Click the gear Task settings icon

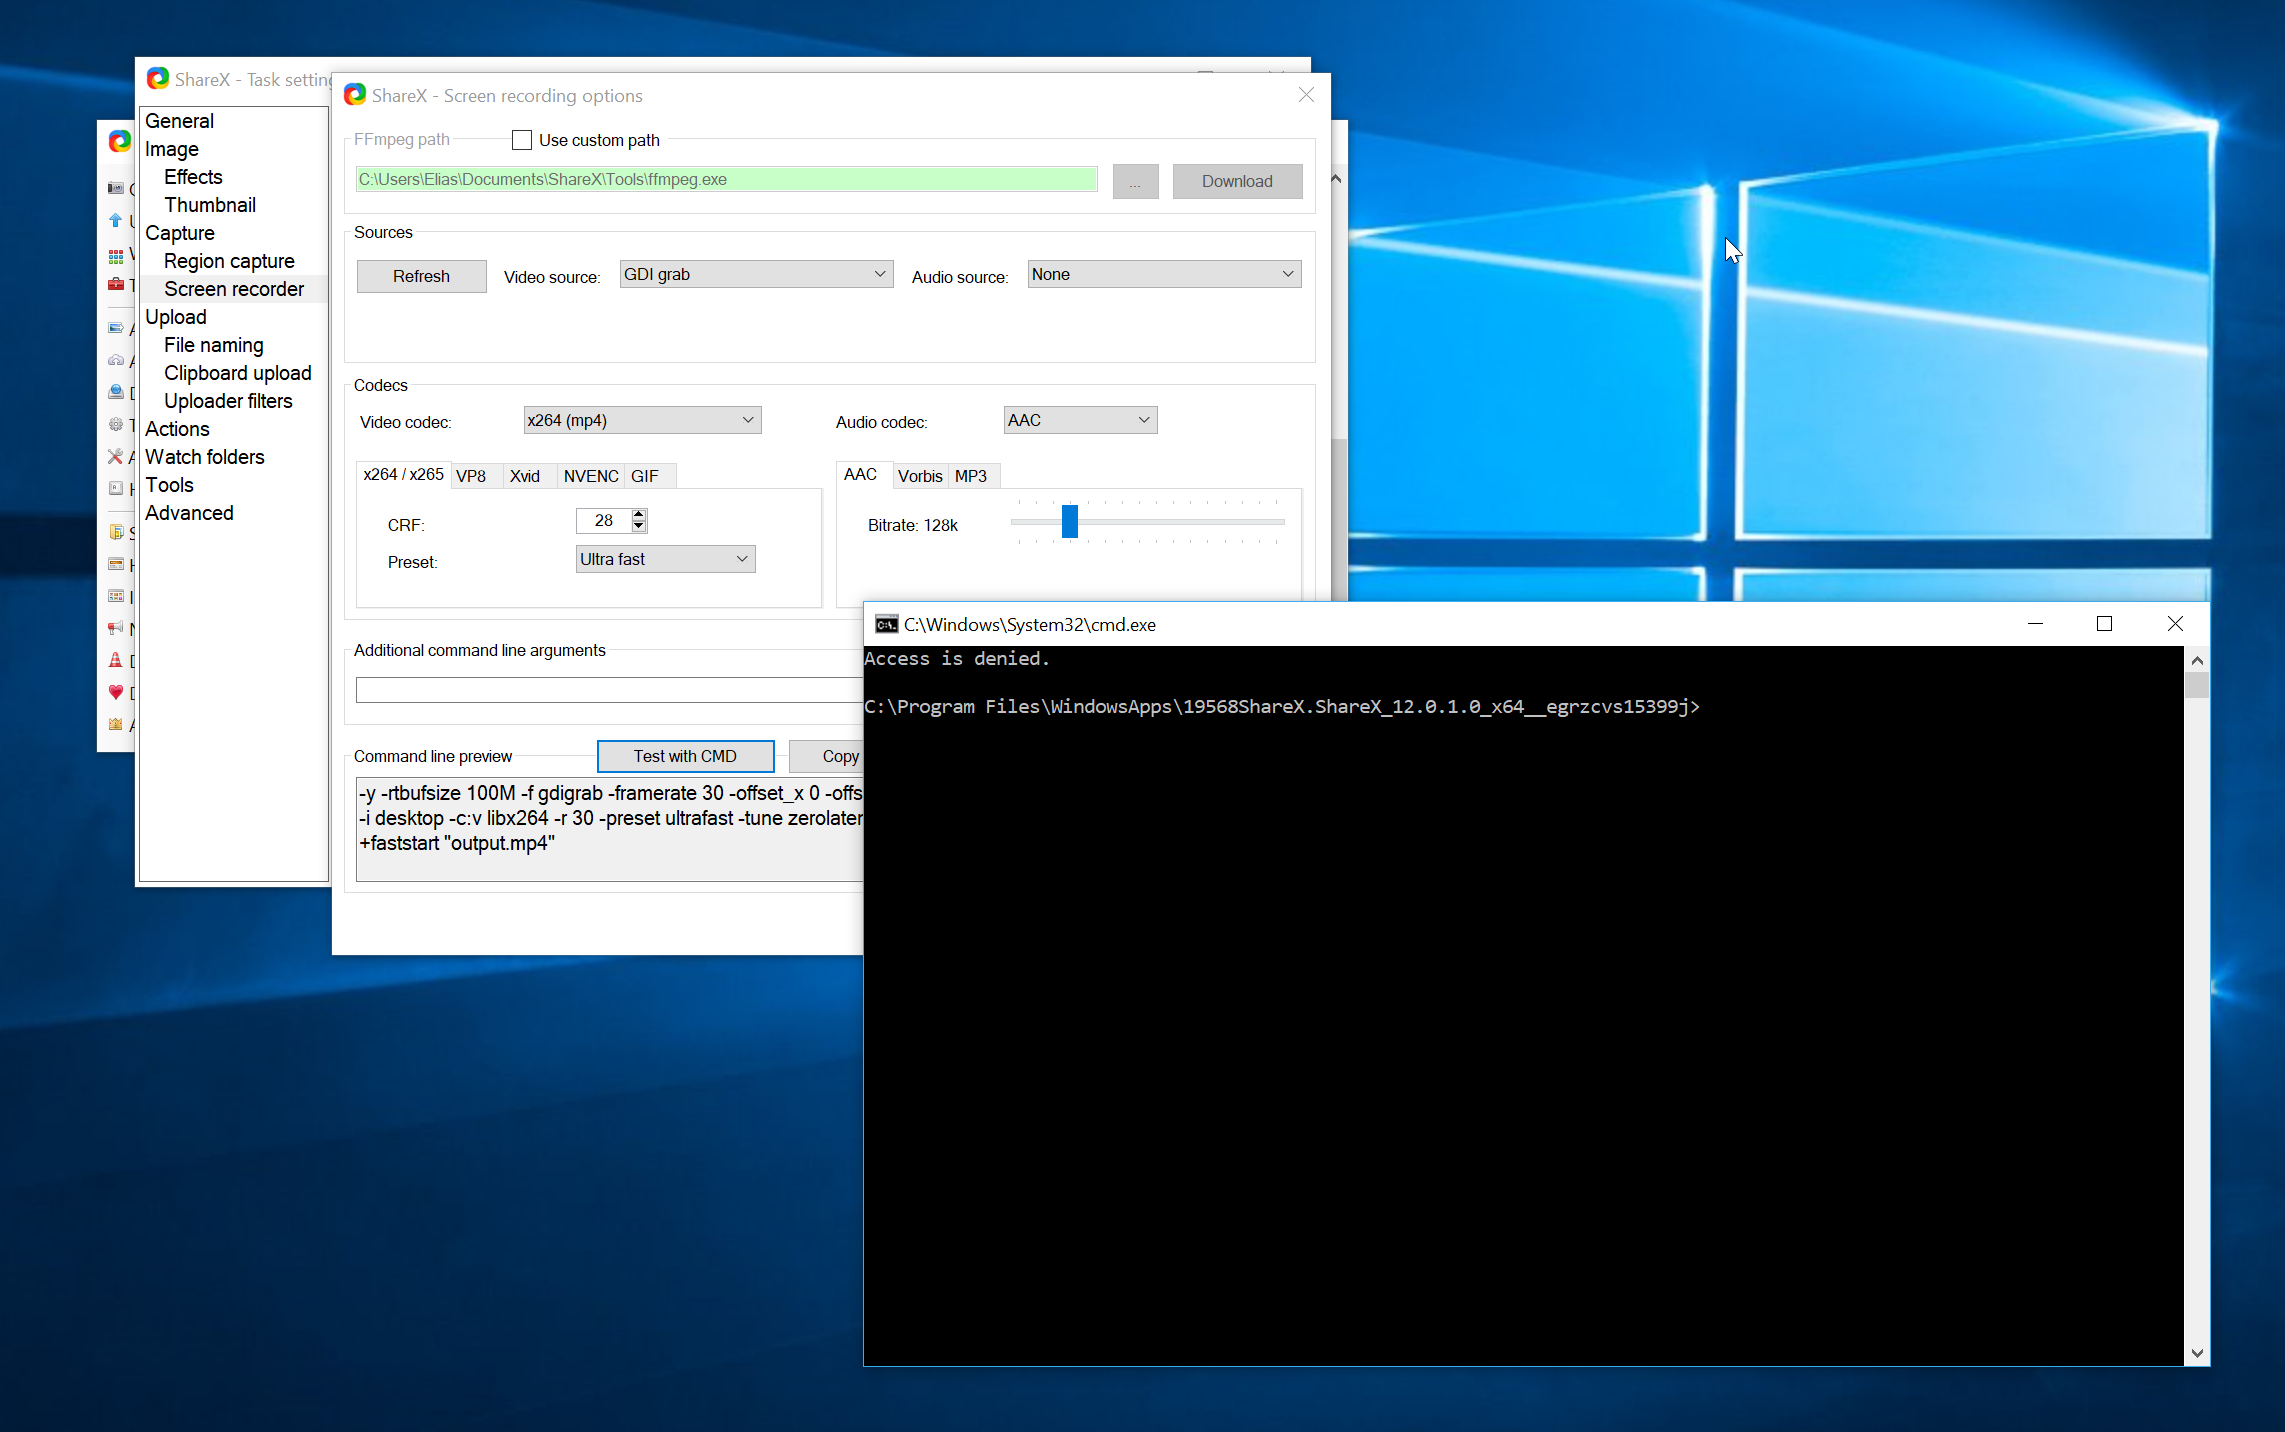coord(116,424)
